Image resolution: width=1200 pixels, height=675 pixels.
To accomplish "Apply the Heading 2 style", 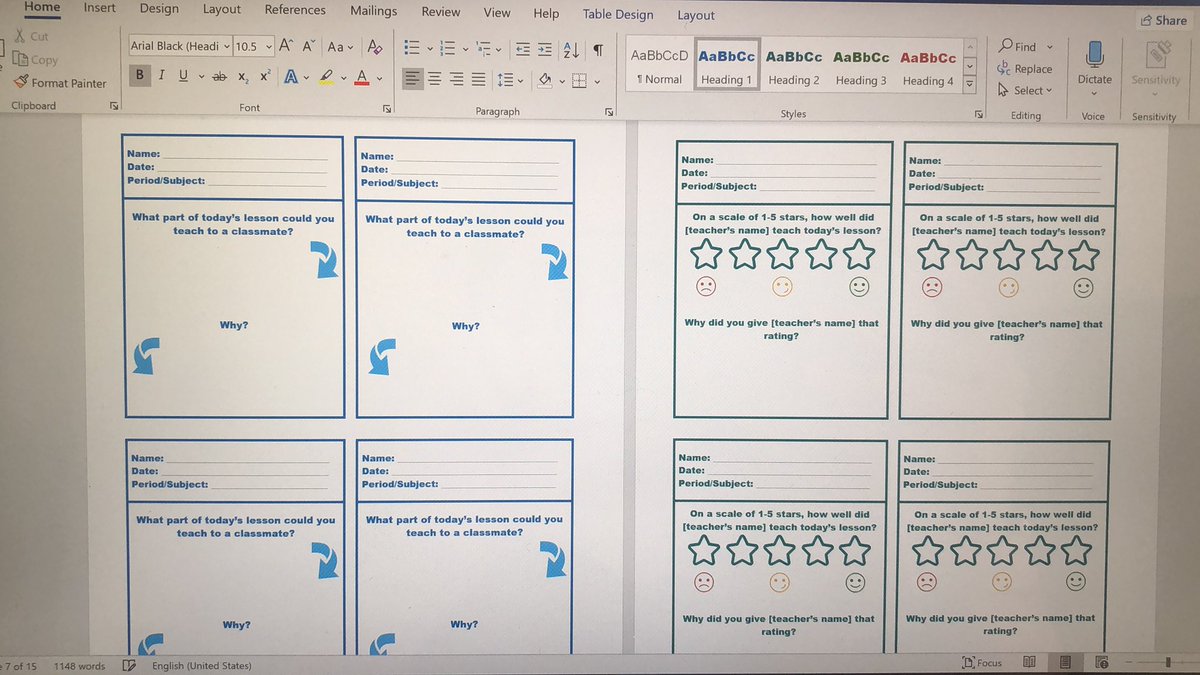I will 794,67.
